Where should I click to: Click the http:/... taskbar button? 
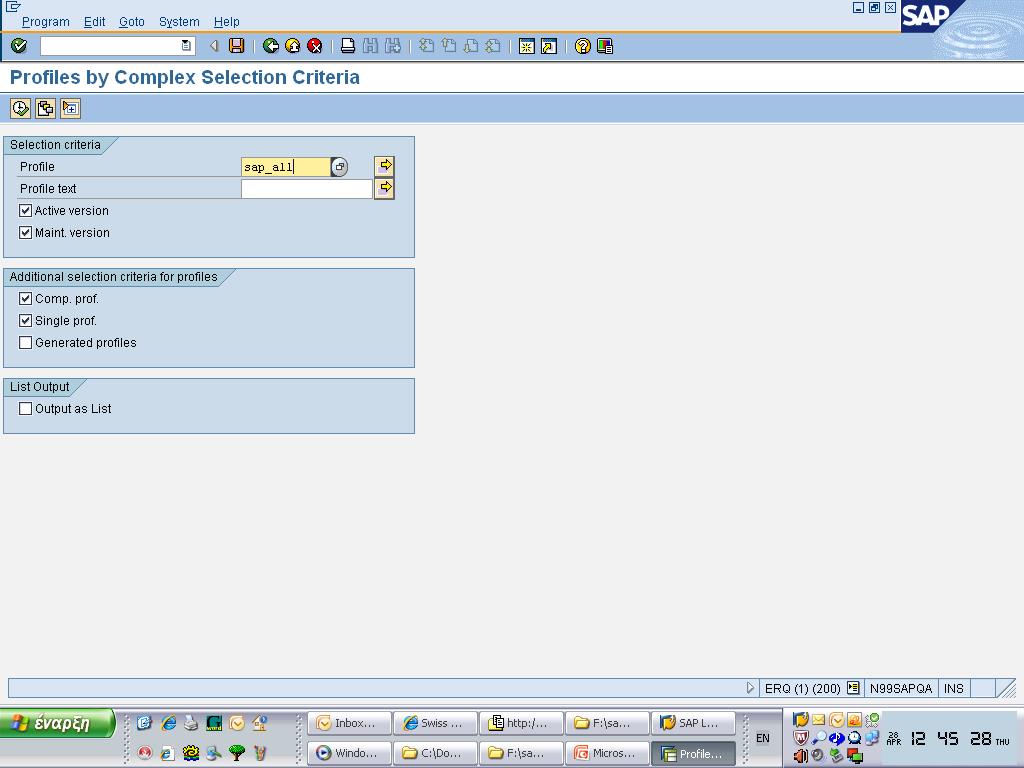pyautogui.click(x=521, y=723)
